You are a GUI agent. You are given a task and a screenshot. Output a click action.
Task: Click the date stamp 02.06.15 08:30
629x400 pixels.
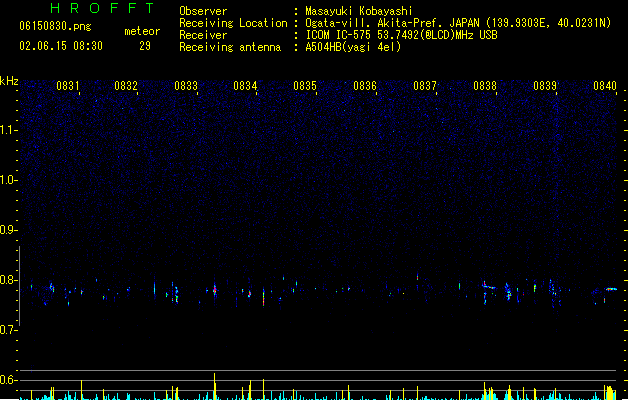61,46
